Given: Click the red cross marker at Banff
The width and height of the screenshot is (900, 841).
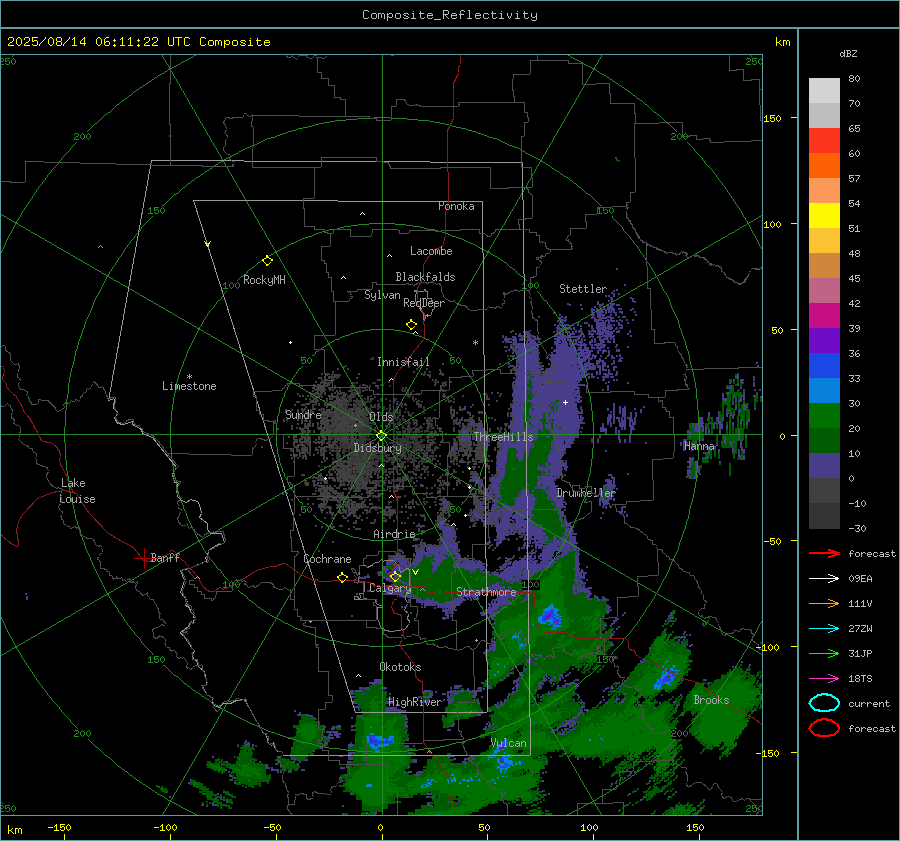Looking at the screenshot, I should tap(143, 558).
